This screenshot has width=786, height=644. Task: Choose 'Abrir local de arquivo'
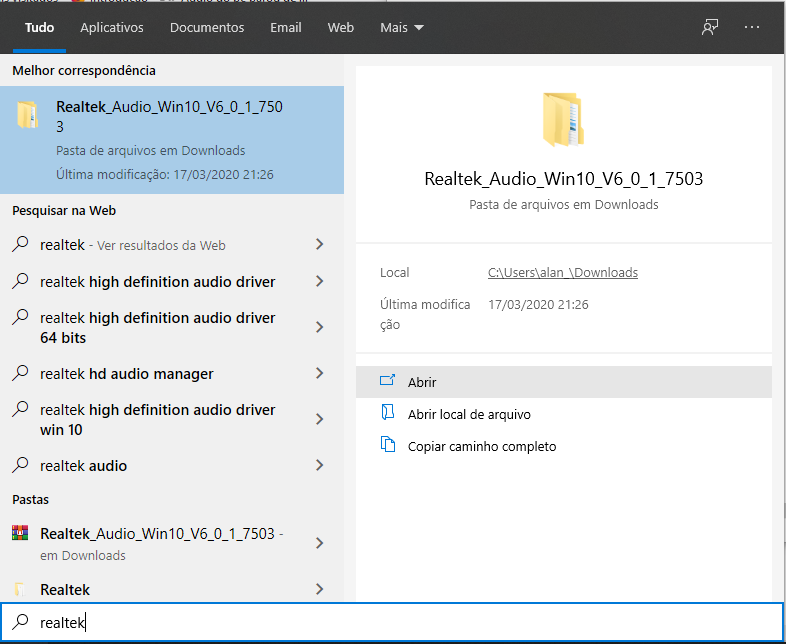point(563,414)
